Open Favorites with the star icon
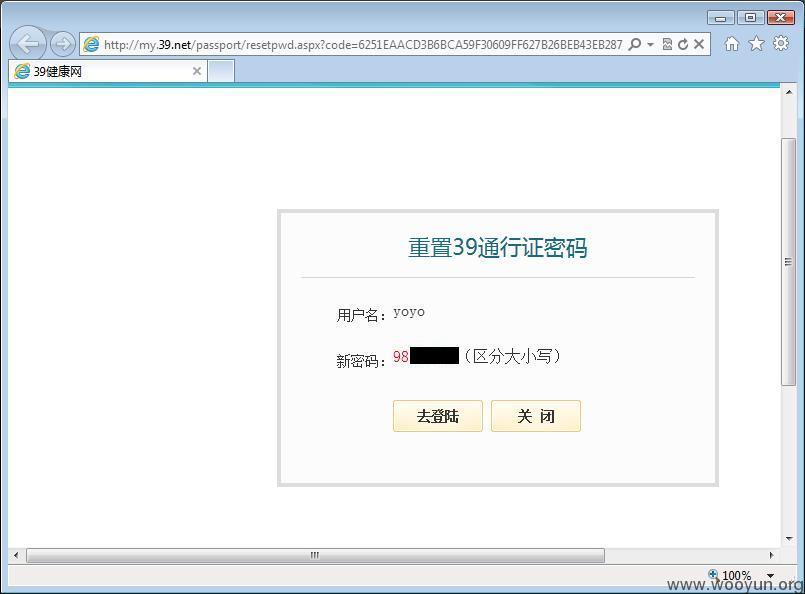Screen dimensions: 805x594 (756, 44)
